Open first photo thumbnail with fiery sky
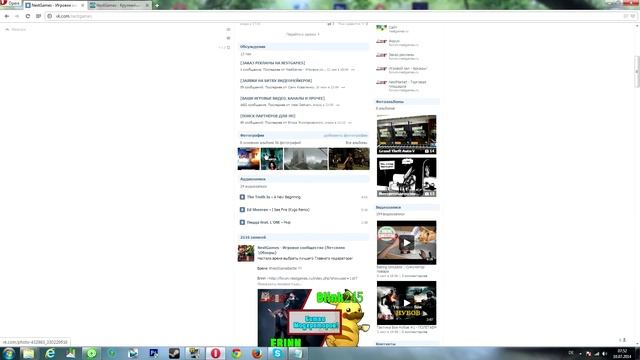 pyautogui.click(x=249, y=159)
